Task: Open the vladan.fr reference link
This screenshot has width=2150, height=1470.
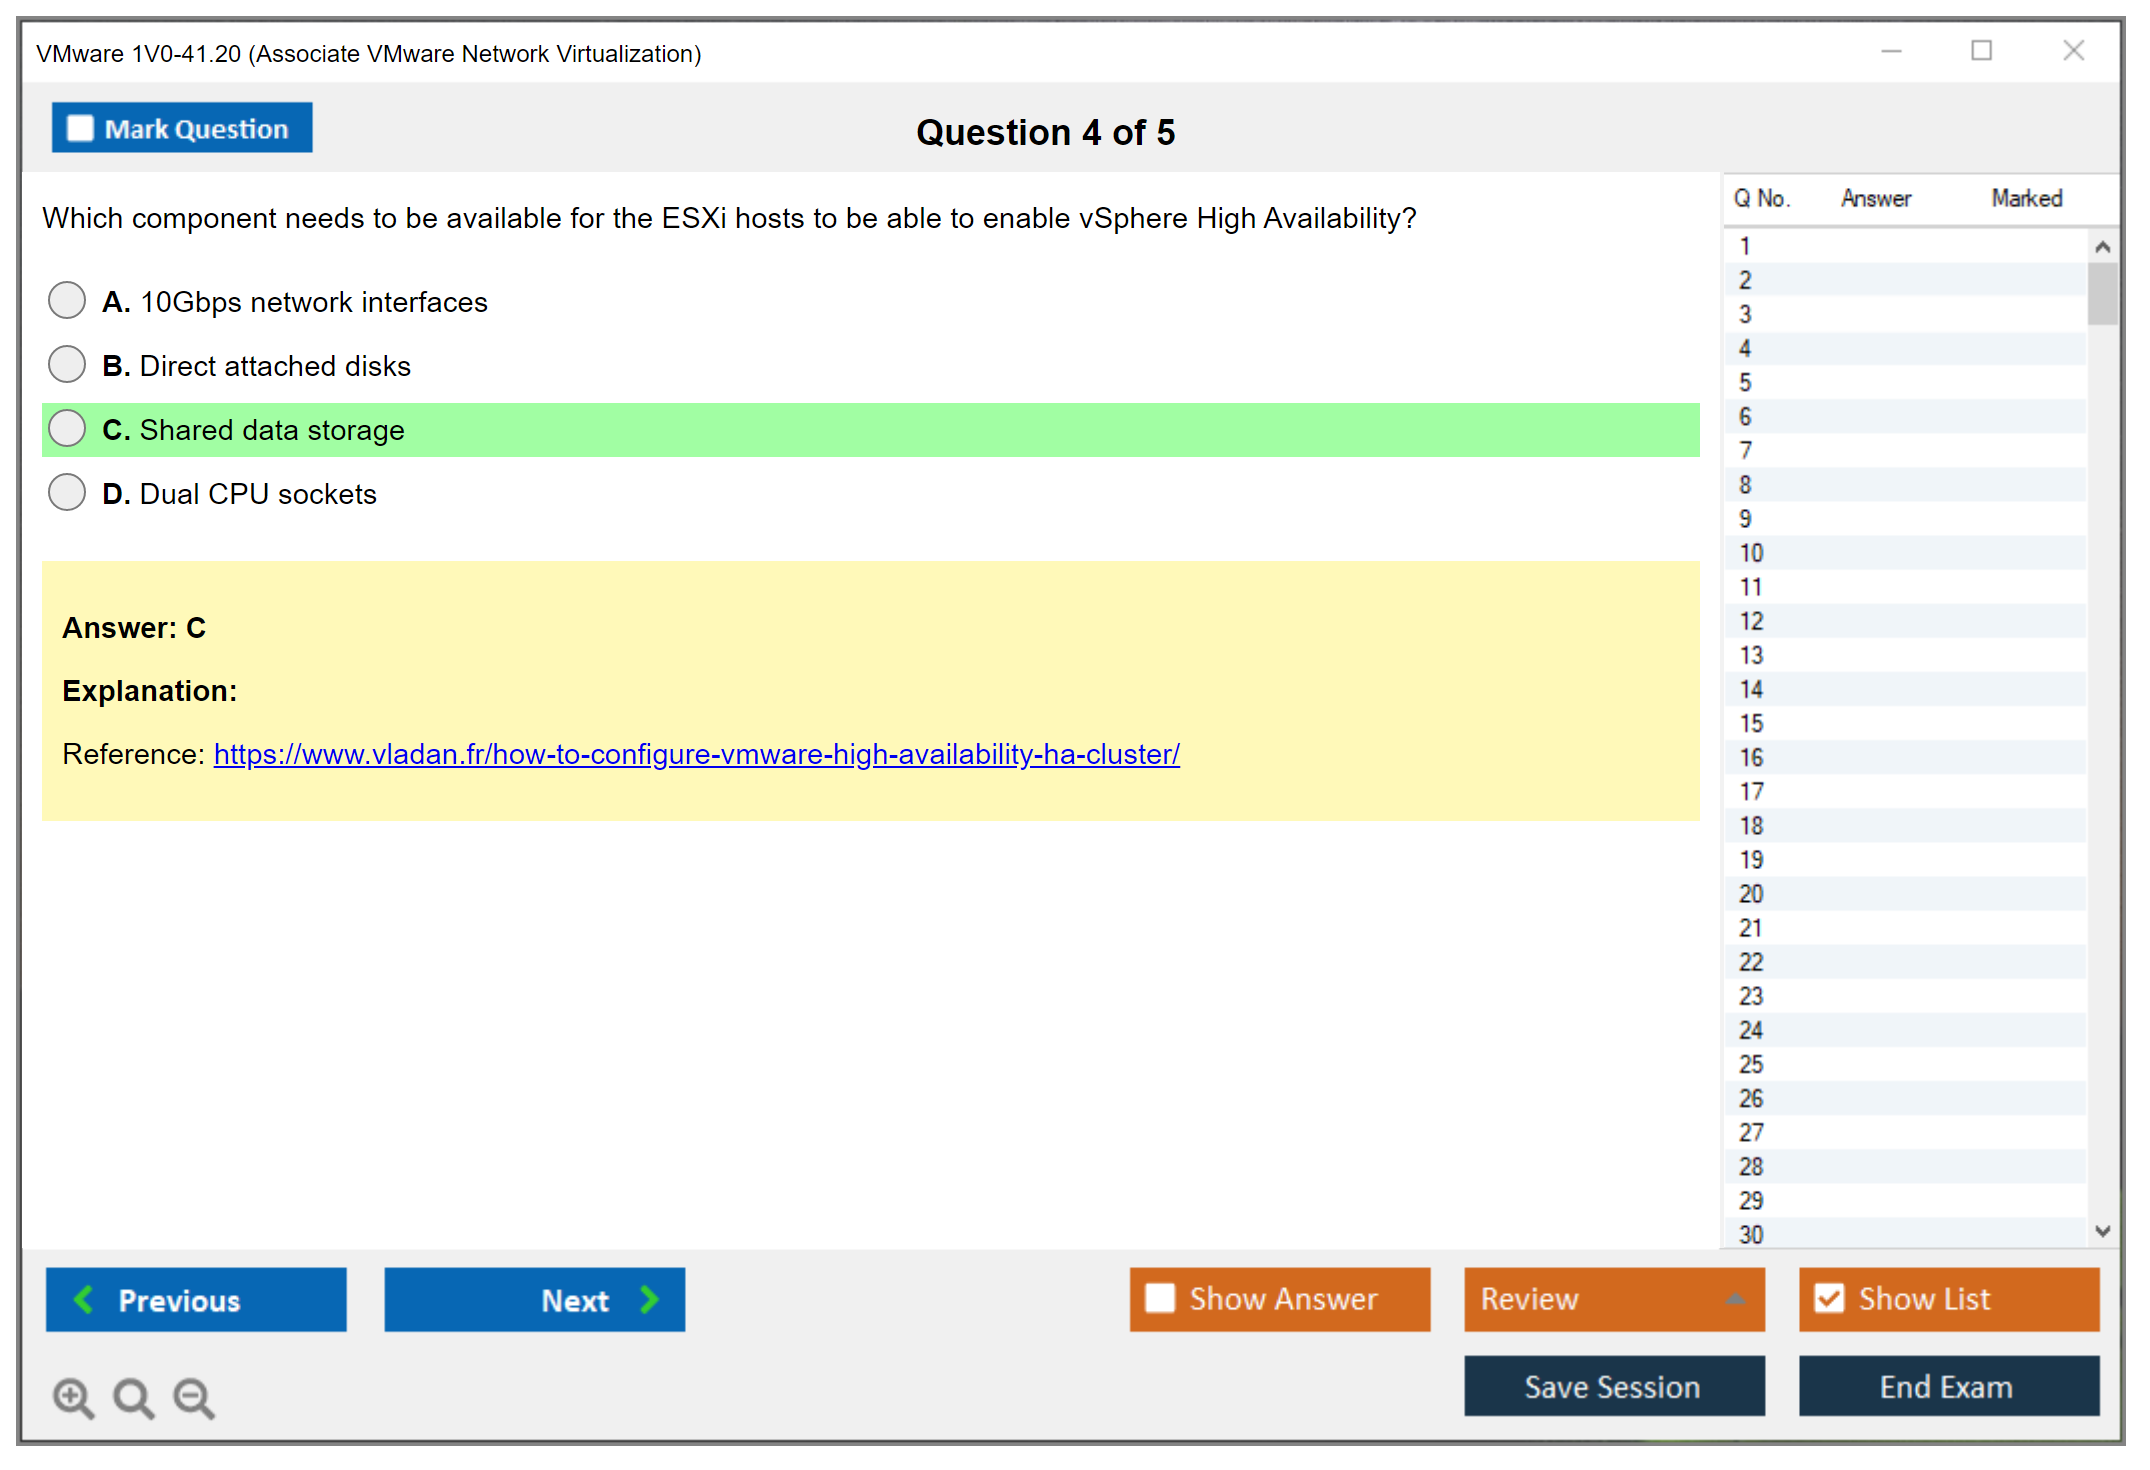Action: [696, 754]
